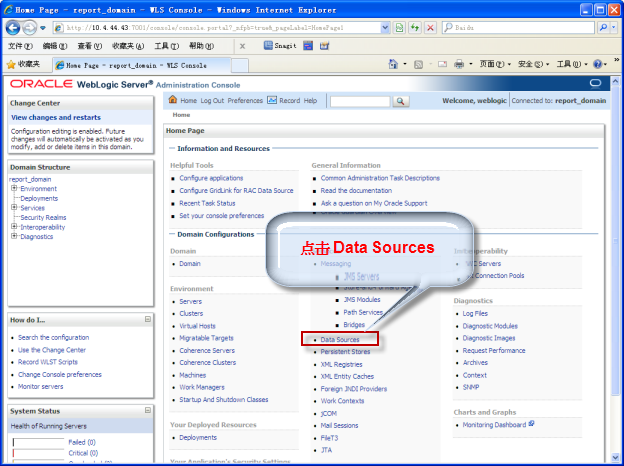Click the RSS feeds icon

pyautogui.click(x=418, y=64)
